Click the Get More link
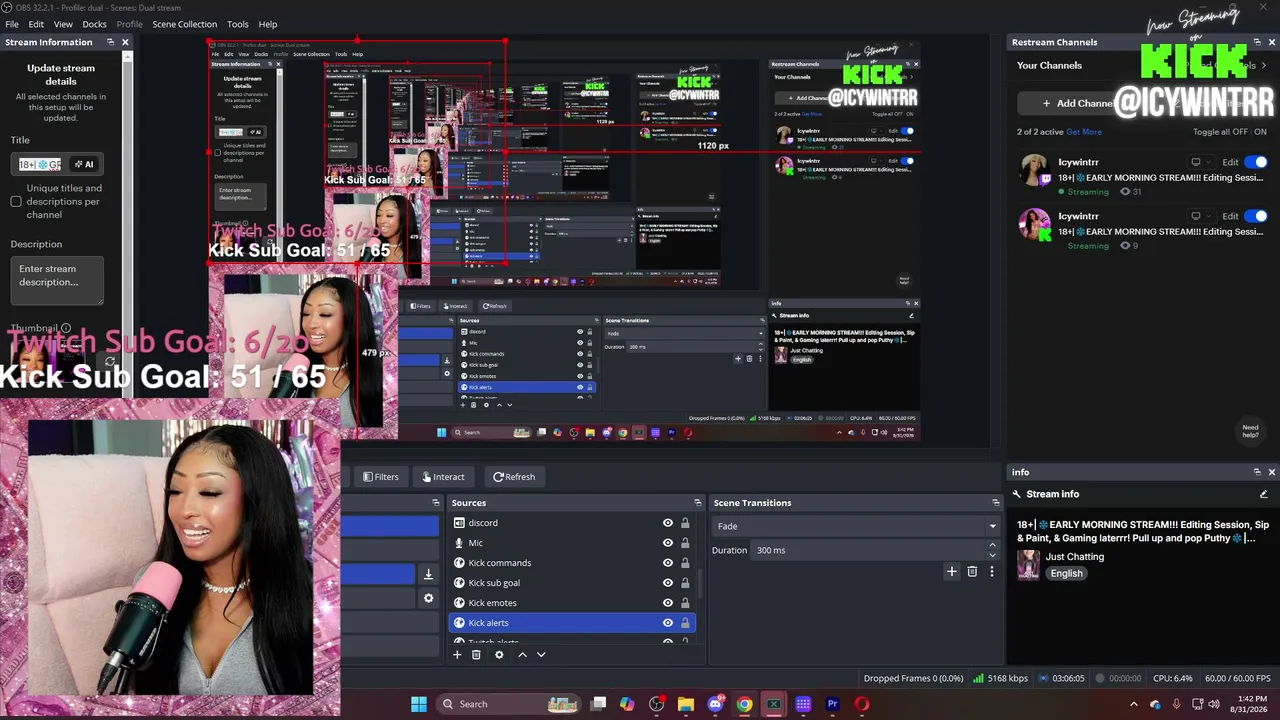 click(1084, 132)
